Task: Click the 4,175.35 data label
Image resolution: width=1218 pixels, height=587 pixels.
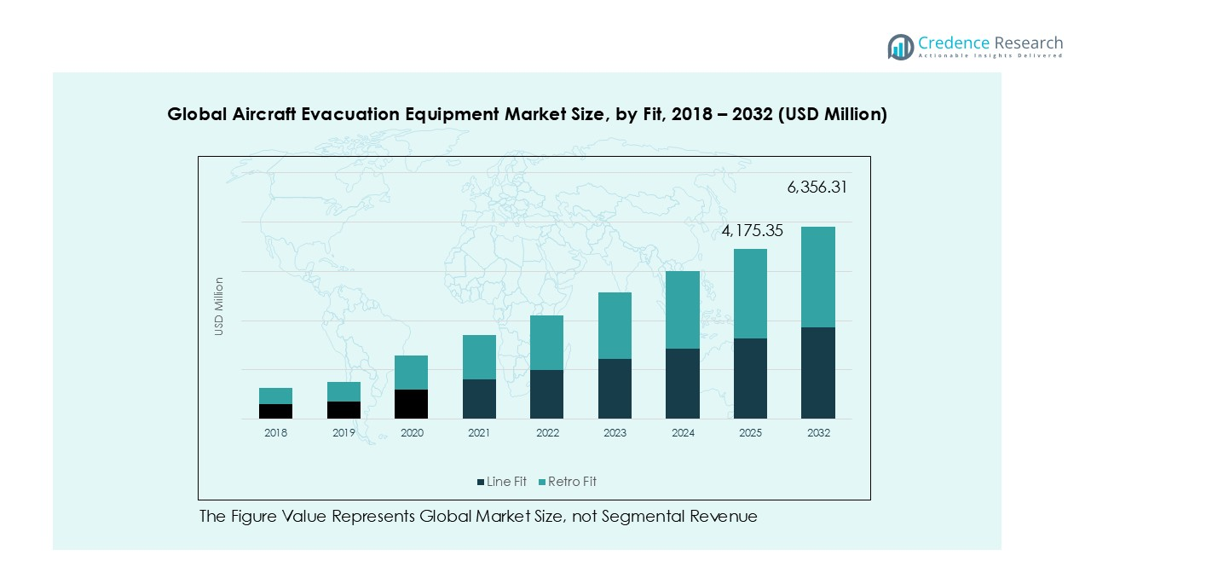Action: coord(752,231)
